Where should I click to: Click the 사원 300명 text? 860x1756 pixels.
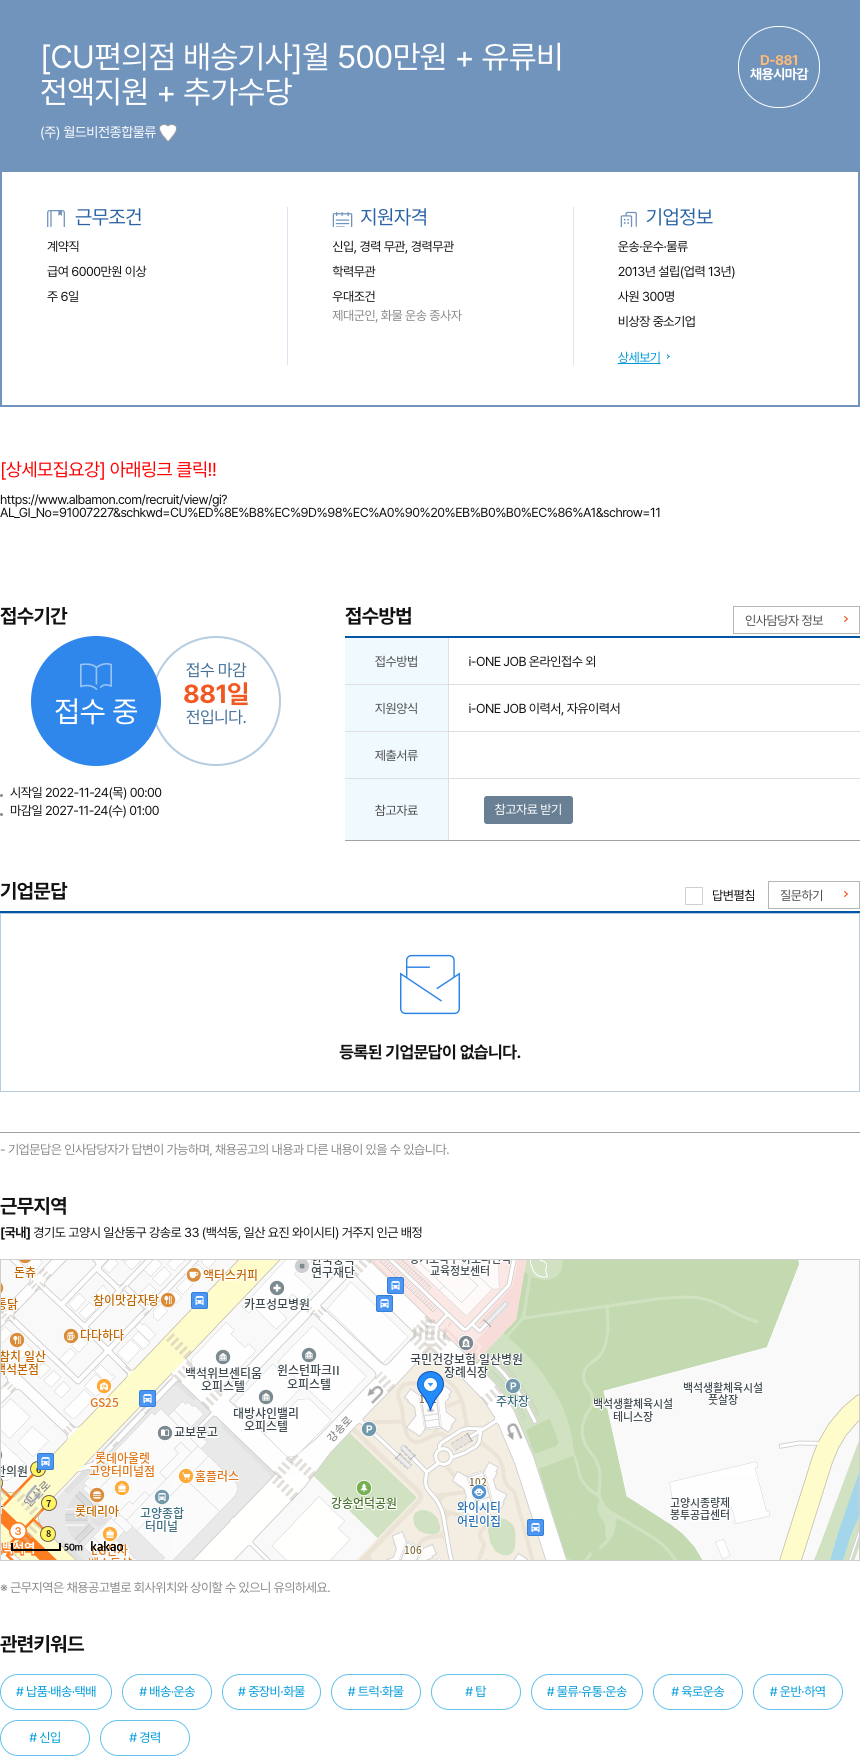(646, 297)
